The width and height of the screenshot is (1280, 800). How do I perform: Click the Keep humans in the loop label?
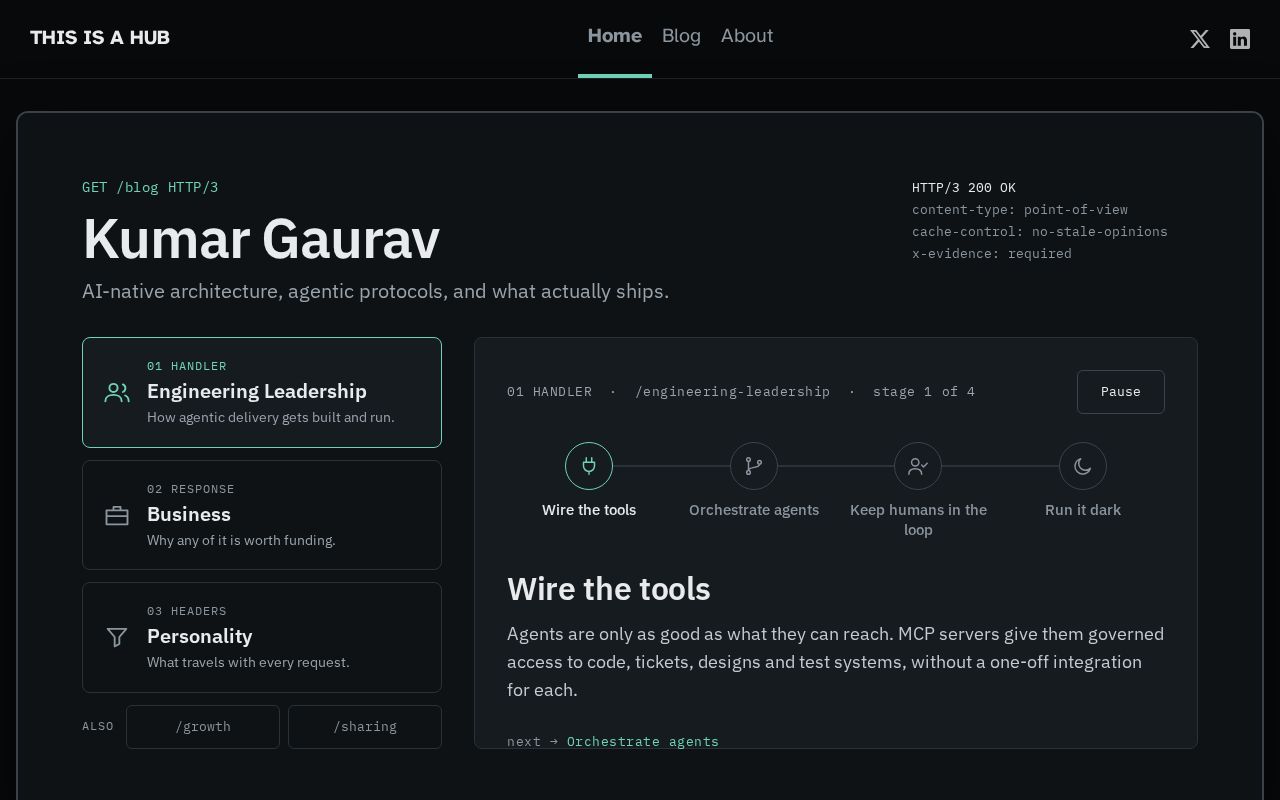pos(918,520)
